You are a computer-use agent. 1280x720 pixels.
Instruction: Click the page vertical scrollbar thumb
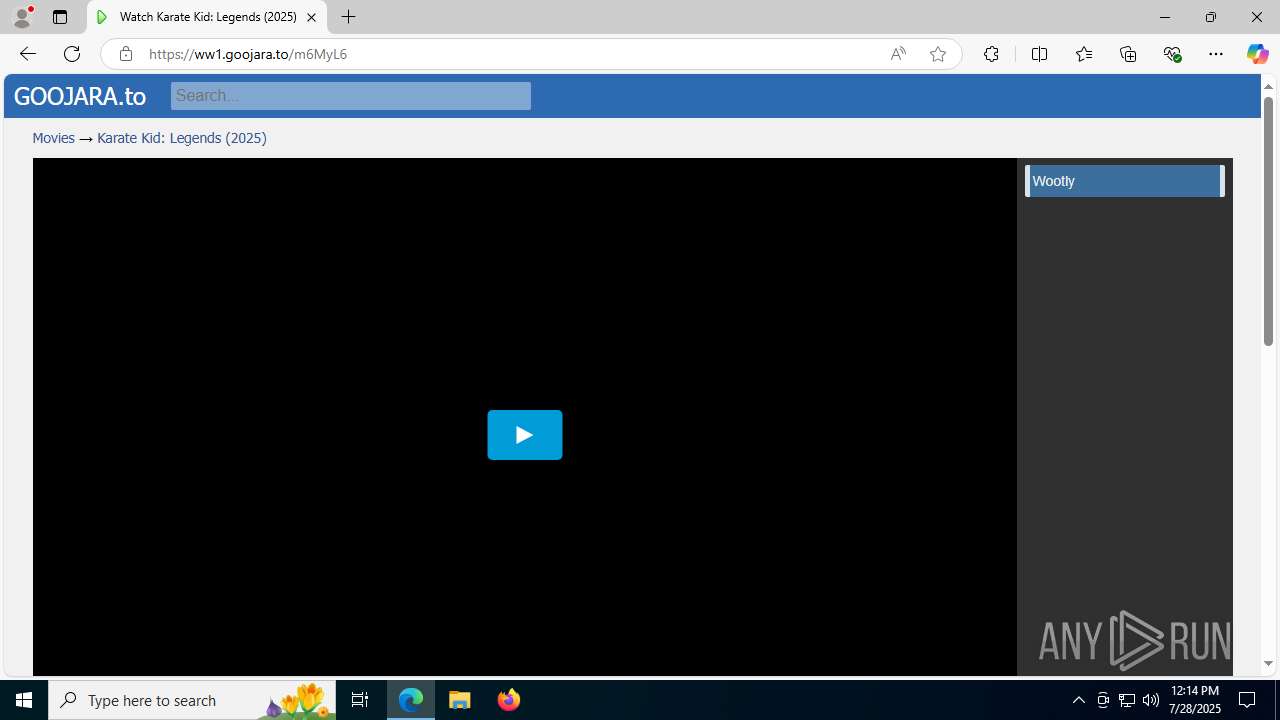click(1268, 222)
